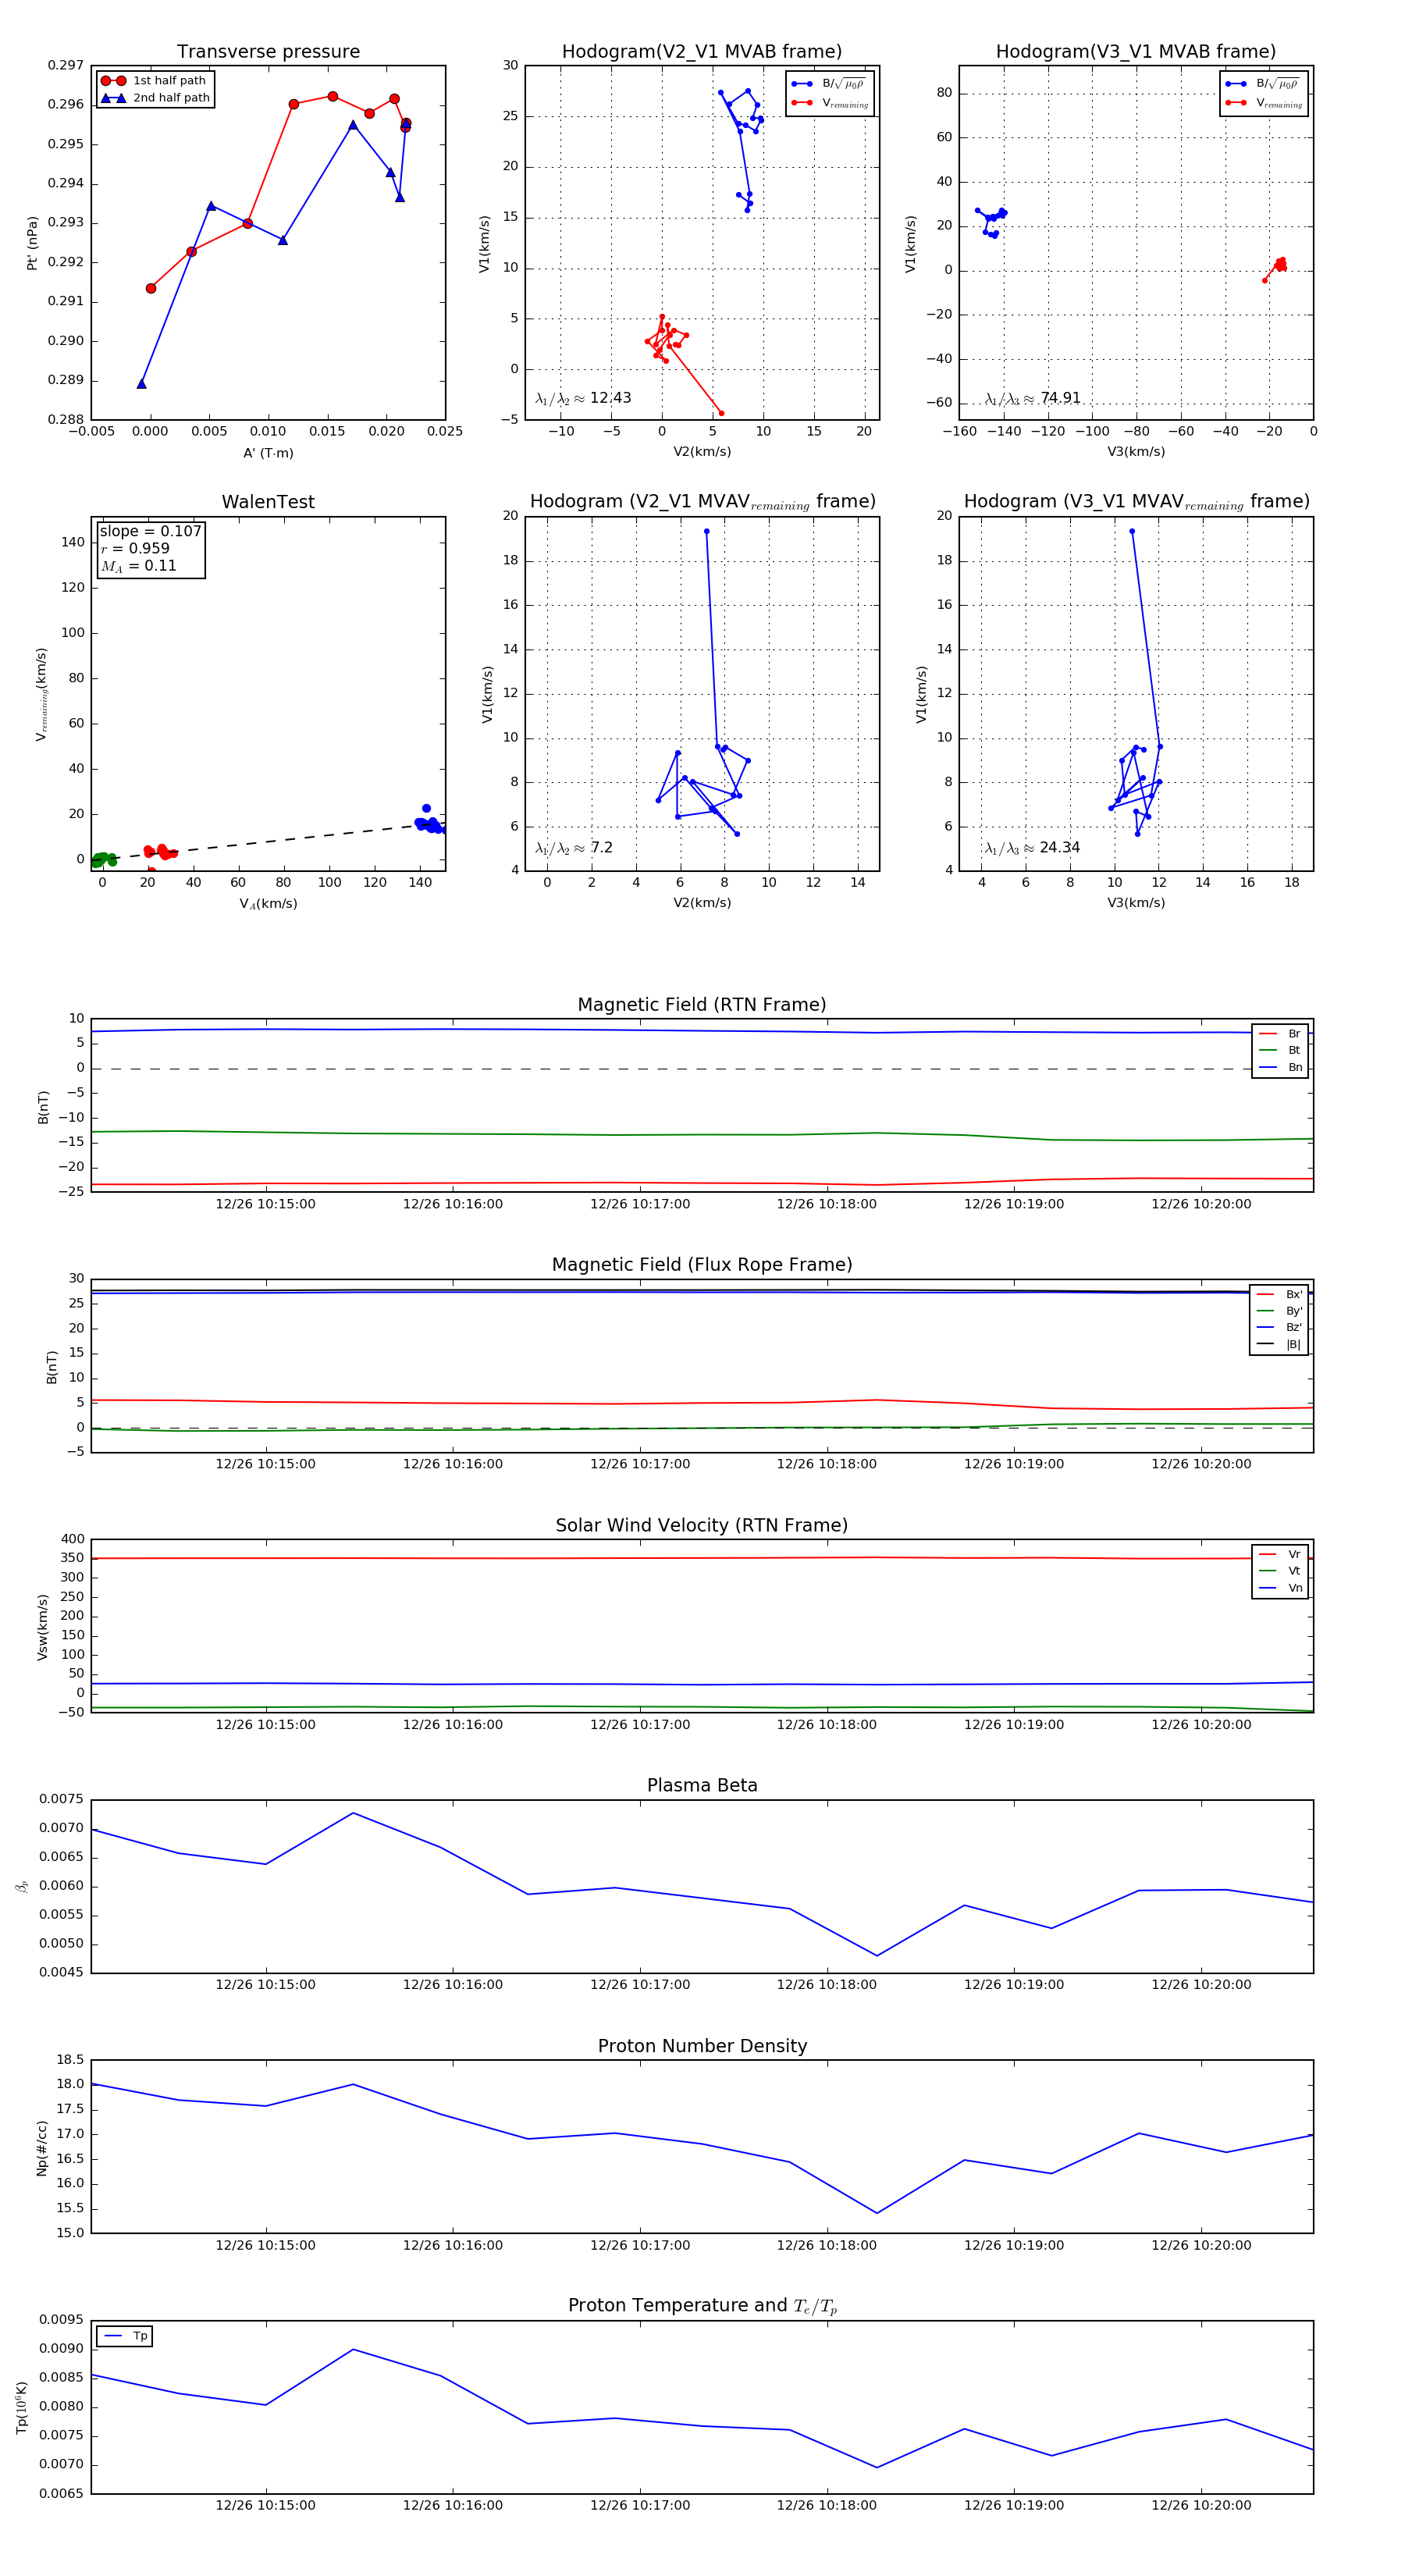
Task: Click the 'WalenTest' plot title
Action: click(268, 502)
